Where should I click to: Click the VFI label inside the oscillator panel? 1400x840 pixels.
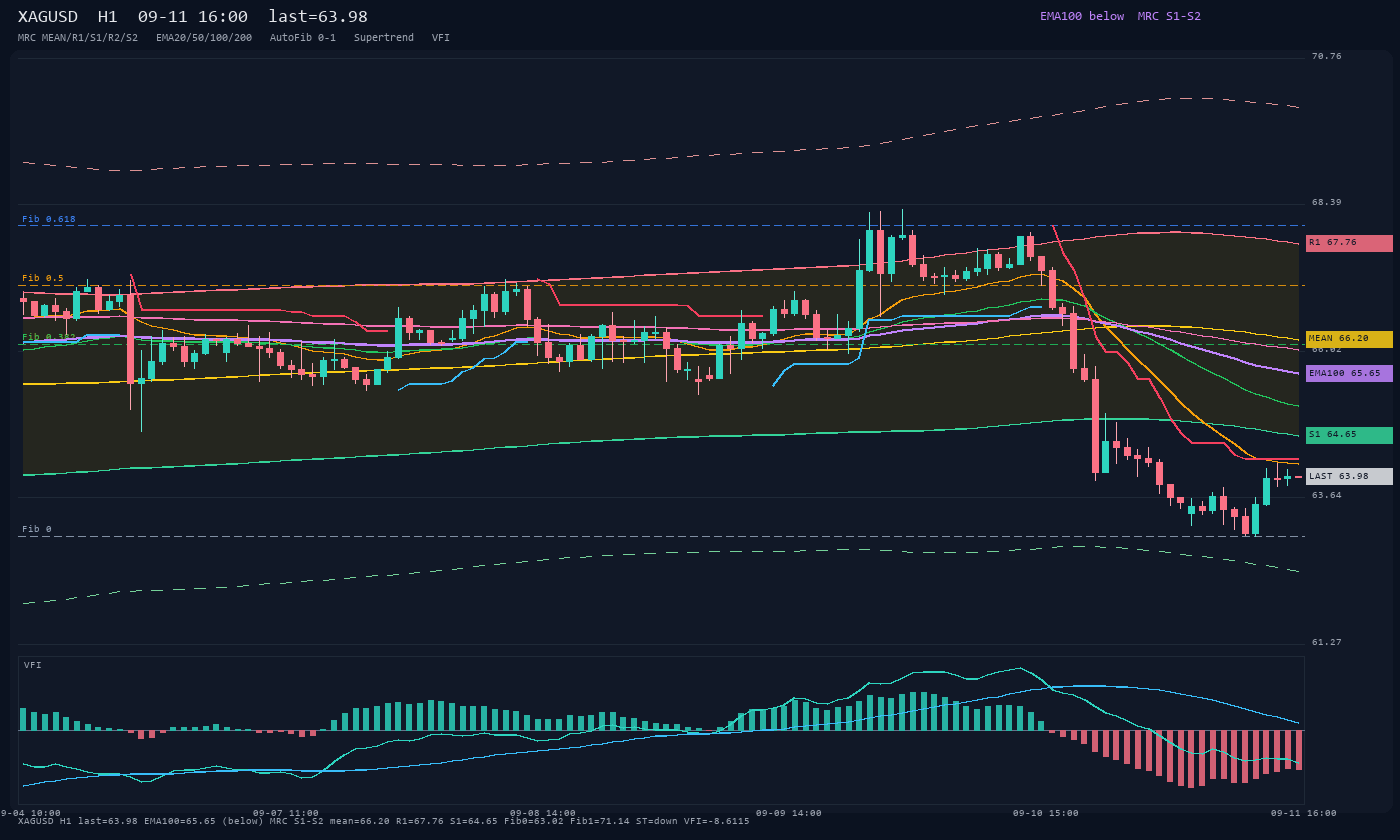(x=33, y=665)
